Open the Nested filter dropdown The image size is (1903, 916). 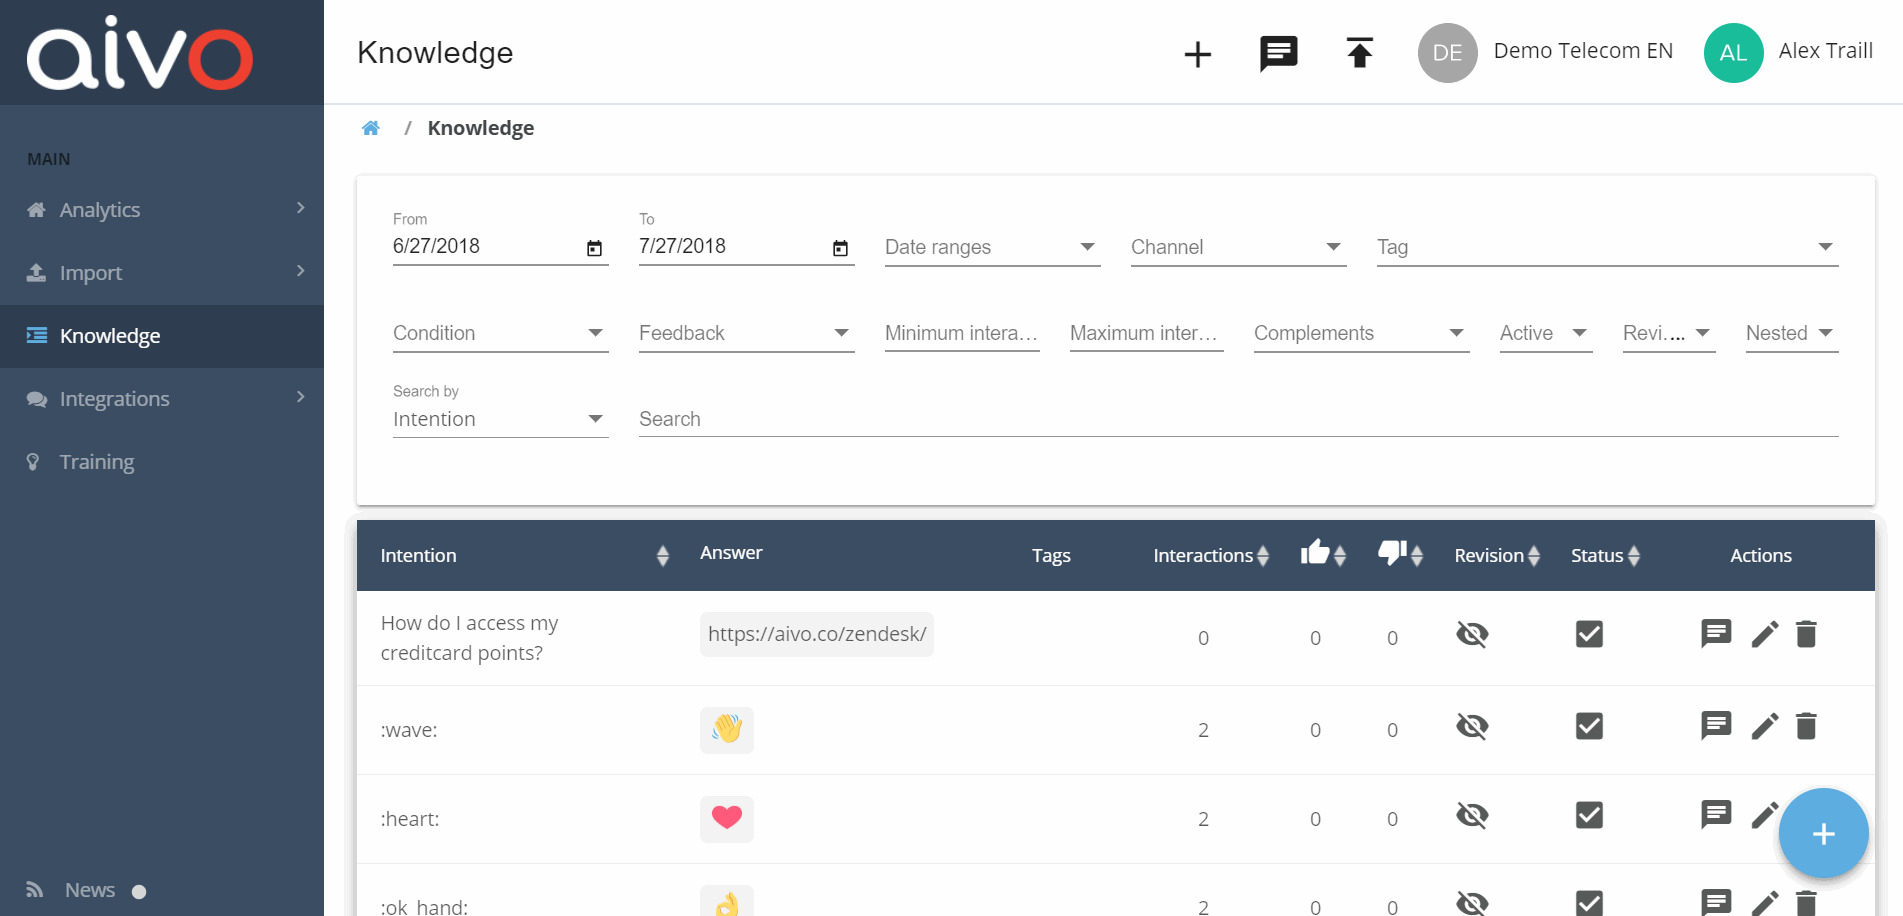point(1792,333)
